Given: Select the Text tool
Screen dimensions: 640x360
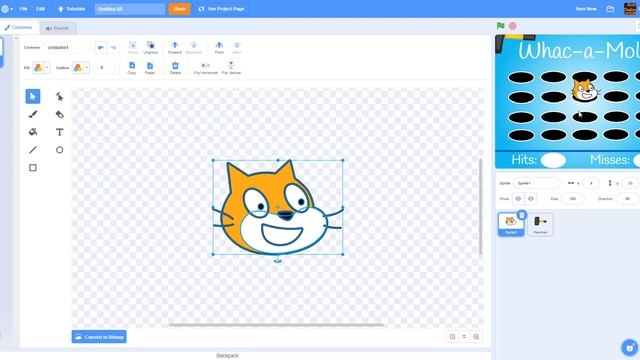Looking at the screenshot, I should [x=60, y=132].
